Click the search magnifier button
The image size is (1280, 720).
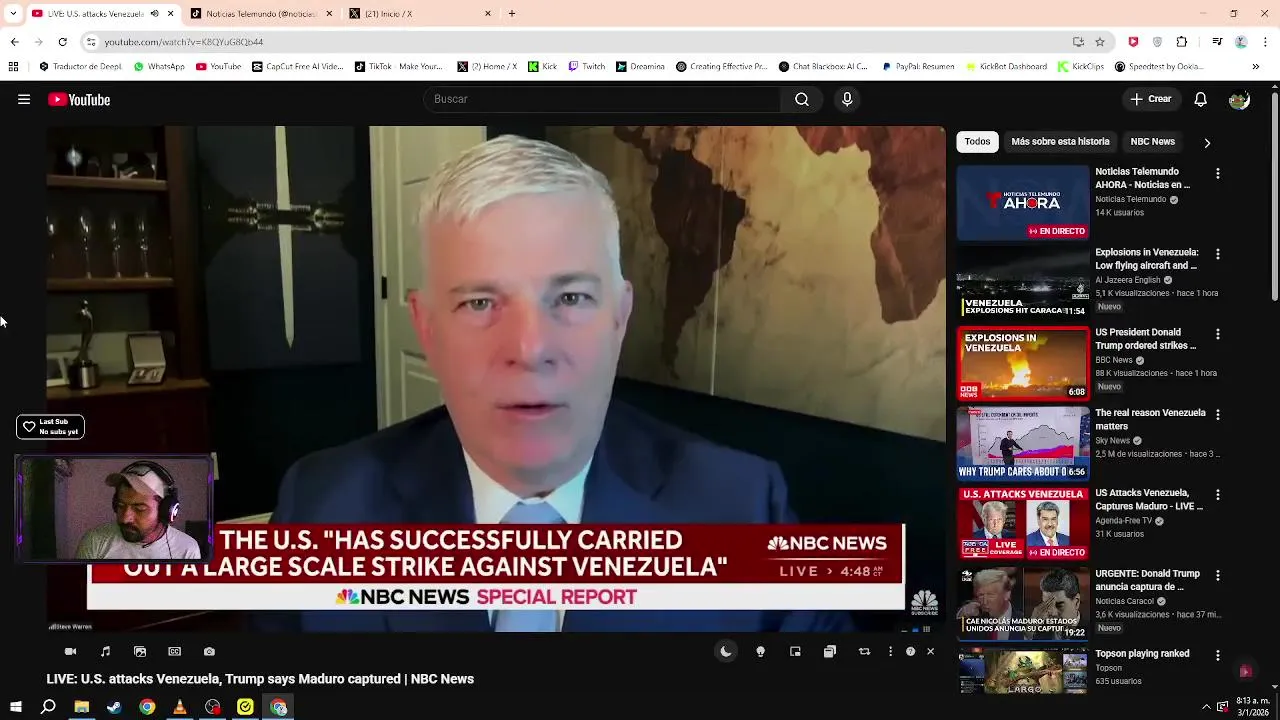click(x=802, y=99)
